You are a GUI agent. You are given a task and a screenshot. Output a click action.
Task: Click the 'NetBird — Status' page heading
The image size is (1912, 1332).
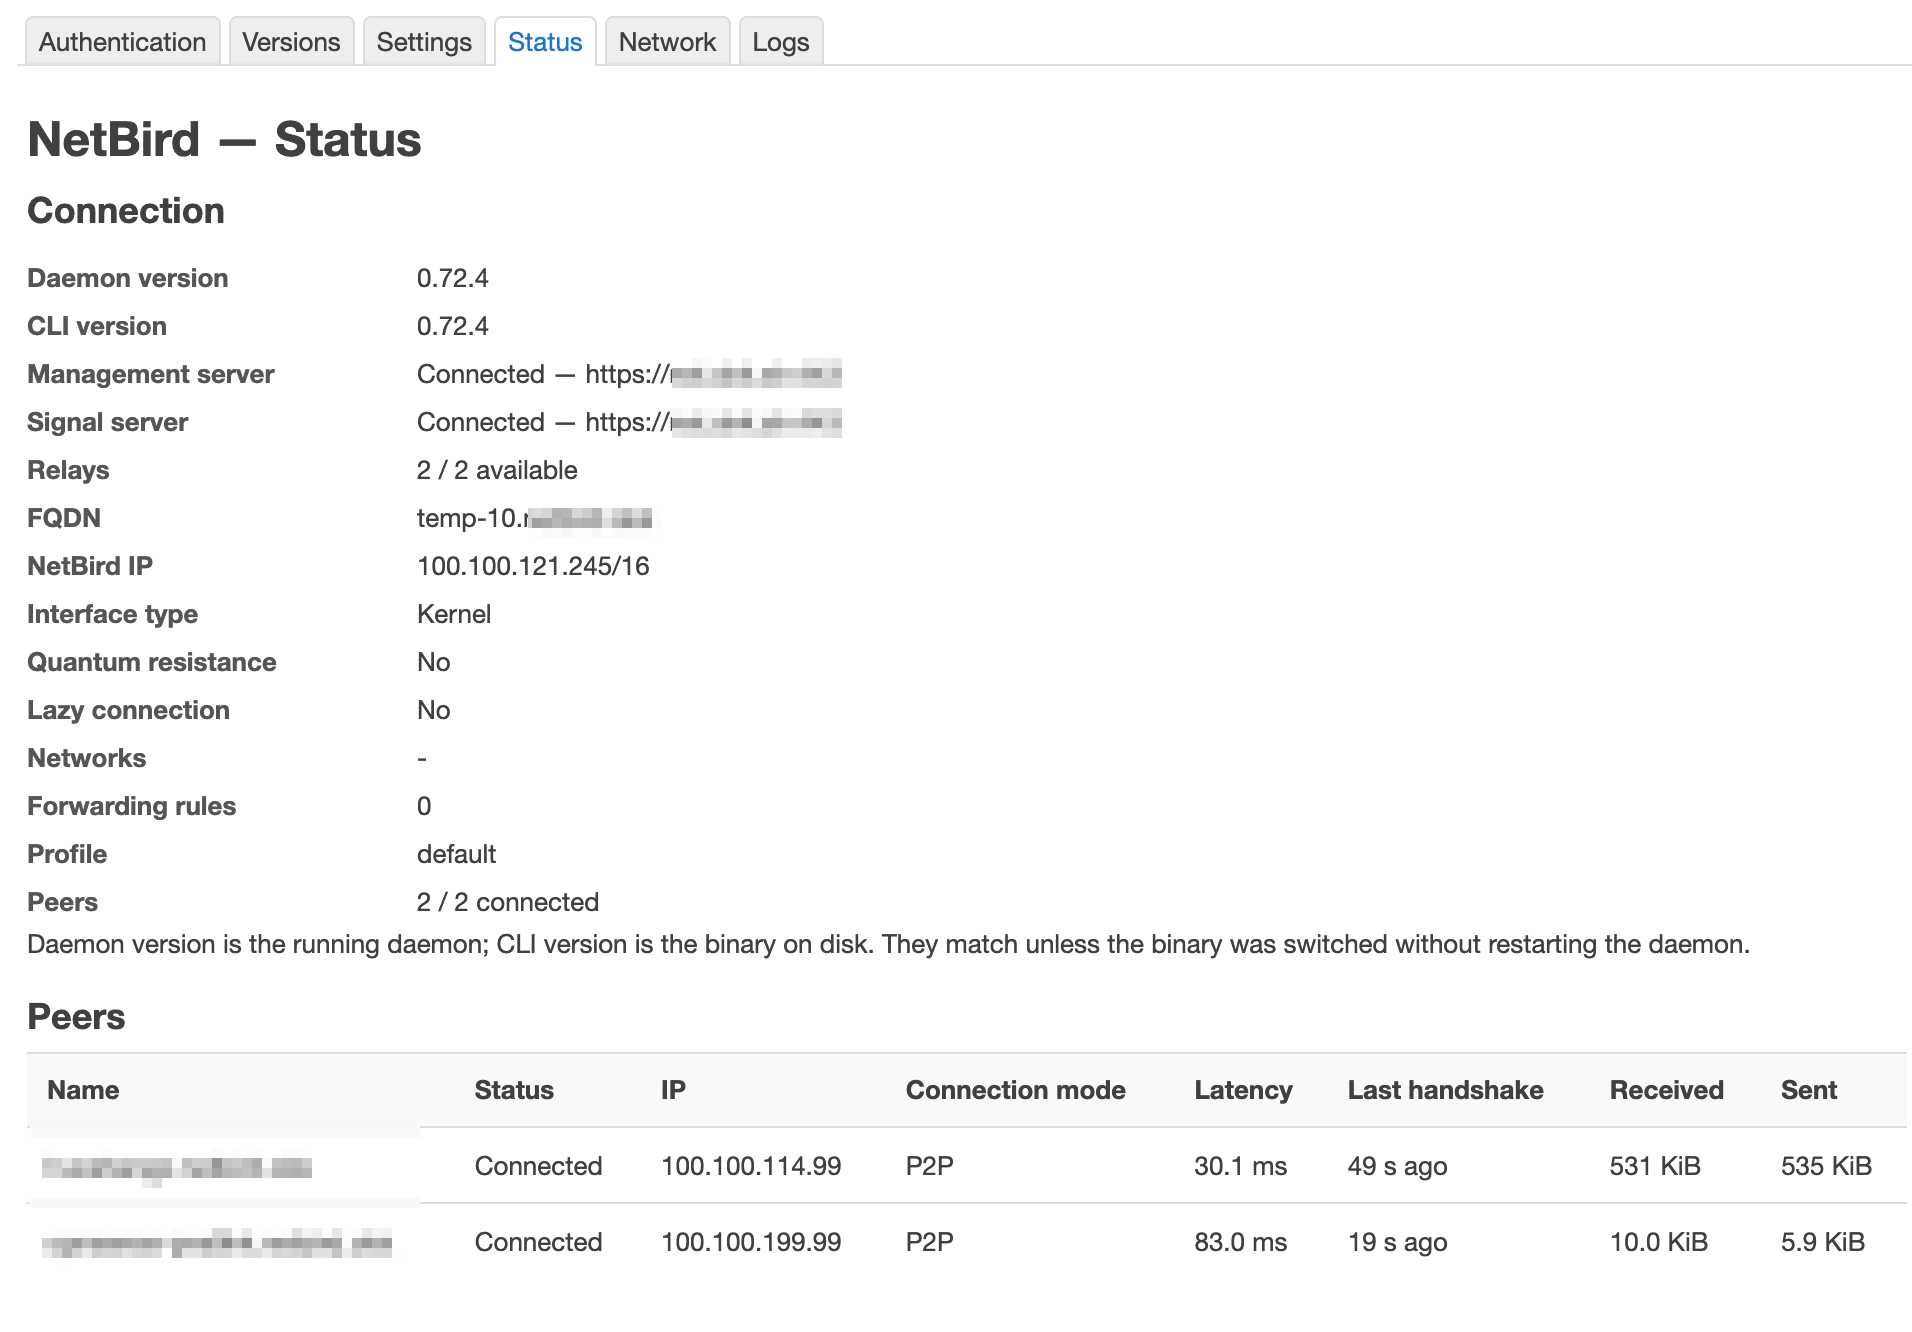click(x=224, y=139)
